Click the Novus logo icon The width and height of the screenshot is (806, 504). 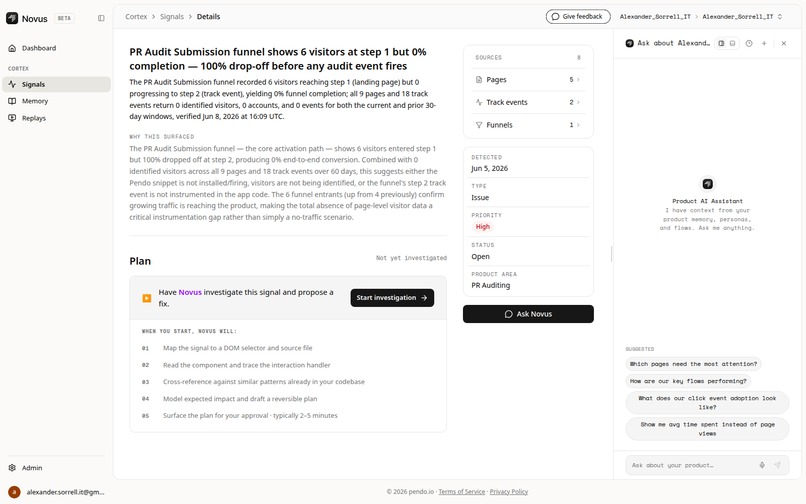tap(12, 18)
